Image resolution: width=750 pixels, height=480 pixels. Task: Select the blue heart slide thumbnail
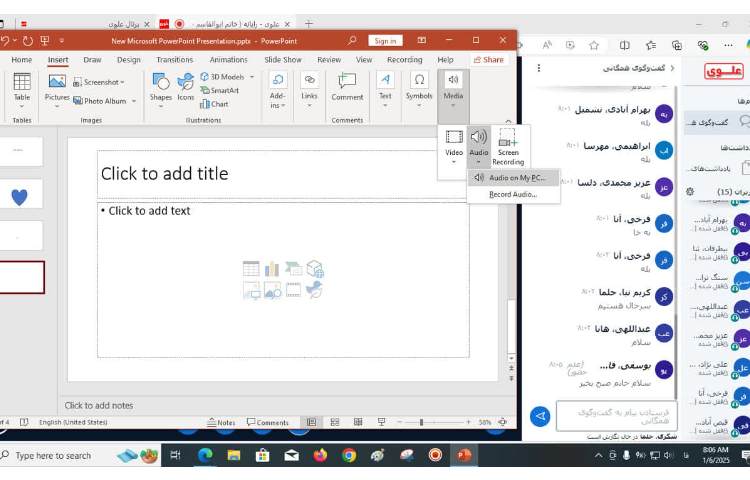(20, 196)
